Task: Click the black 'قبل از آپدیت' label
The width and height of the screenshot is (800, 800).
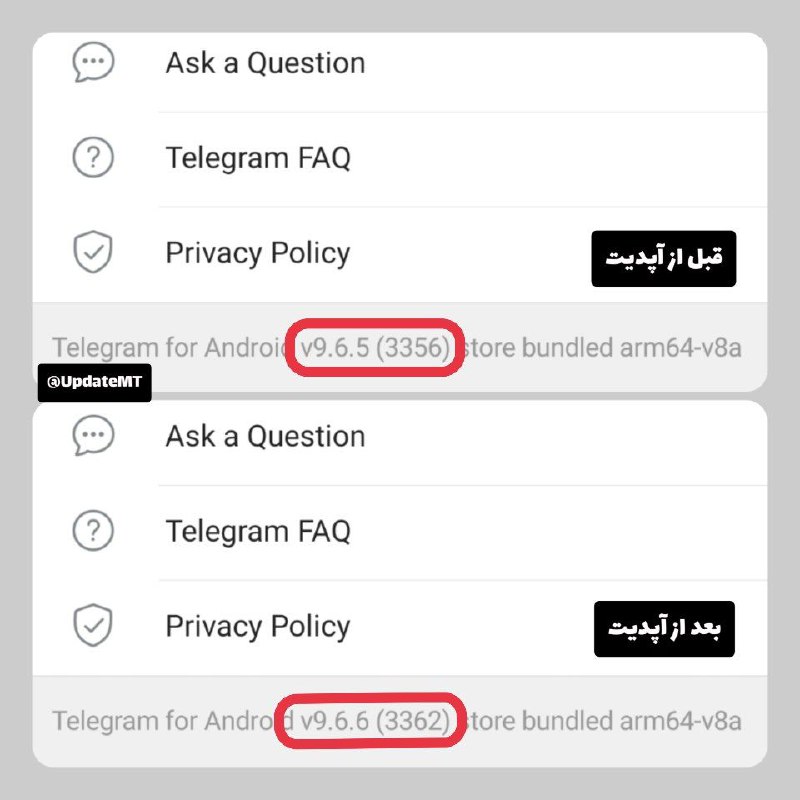Action: click(x=664, y=259)
